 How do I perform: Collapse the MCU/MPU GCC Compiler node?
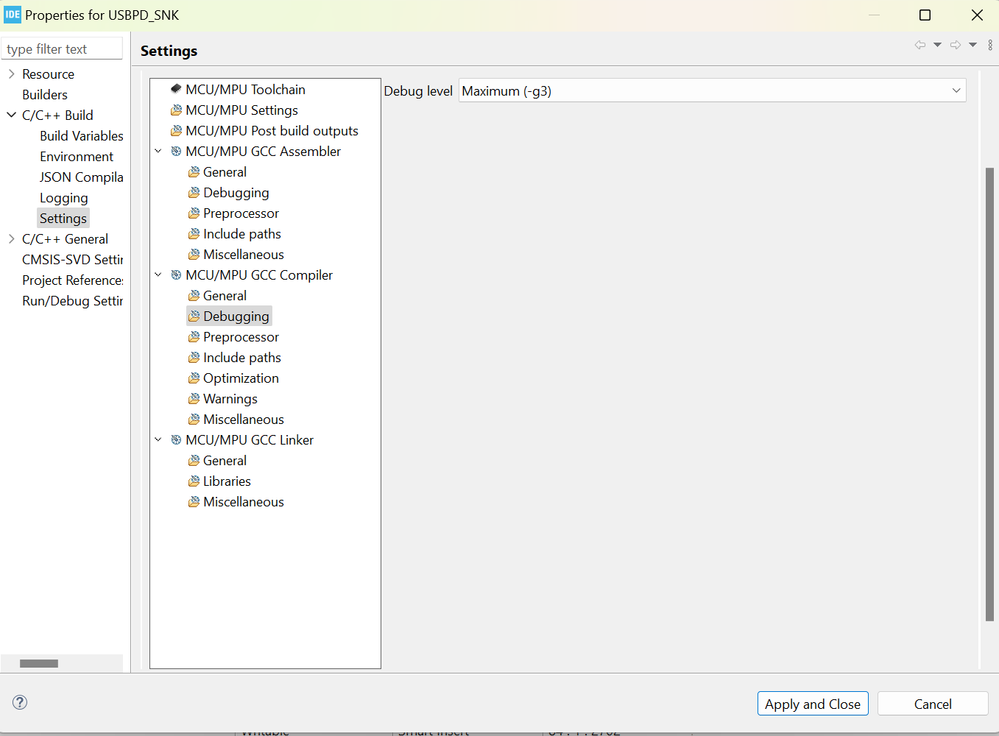(x=158, y=275)
